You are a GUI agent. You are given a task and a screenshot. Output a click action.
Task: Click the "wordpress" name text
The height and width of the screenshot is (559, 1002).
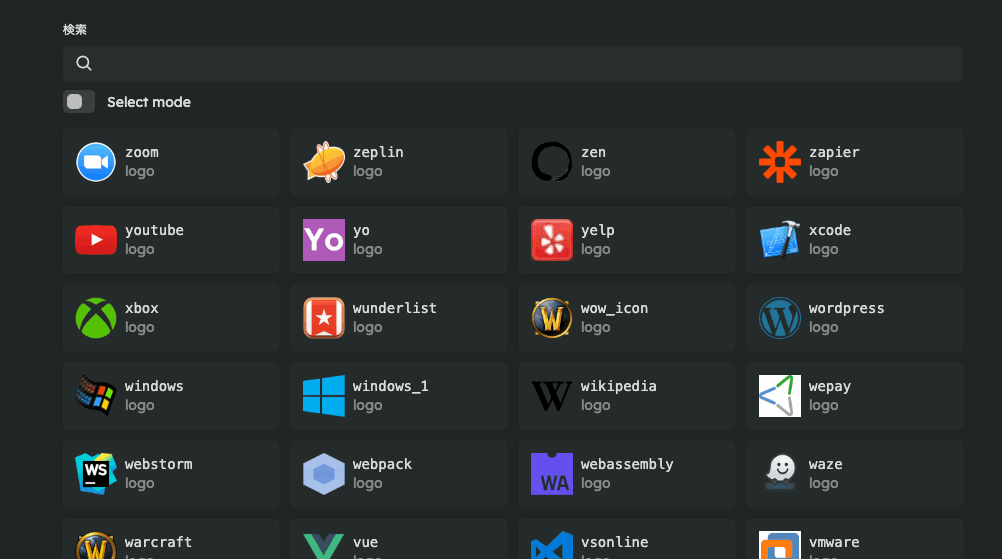point(847,309)
